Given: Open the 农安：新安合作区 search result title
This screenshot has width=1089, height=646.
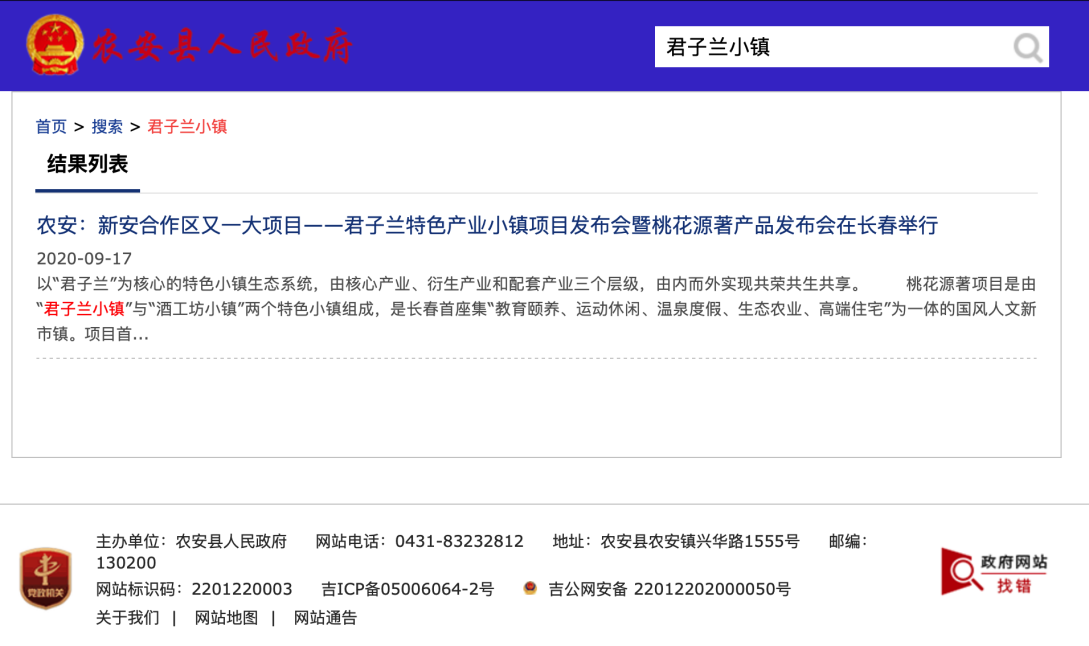Looking at the screenshot, I should pos(487,226).
